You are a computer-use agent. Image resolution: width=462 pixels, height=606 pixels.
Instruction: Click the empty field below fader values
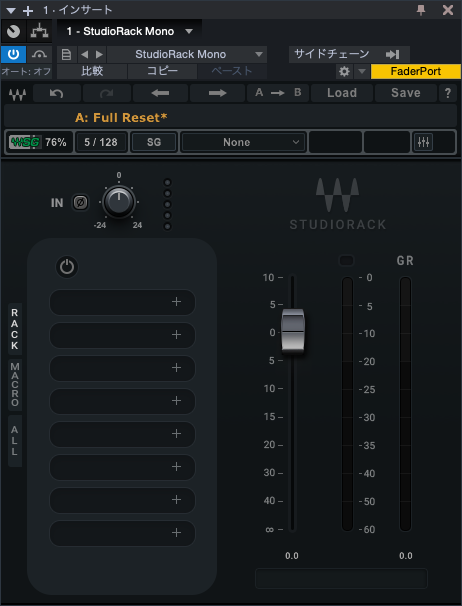coord(341,579)
